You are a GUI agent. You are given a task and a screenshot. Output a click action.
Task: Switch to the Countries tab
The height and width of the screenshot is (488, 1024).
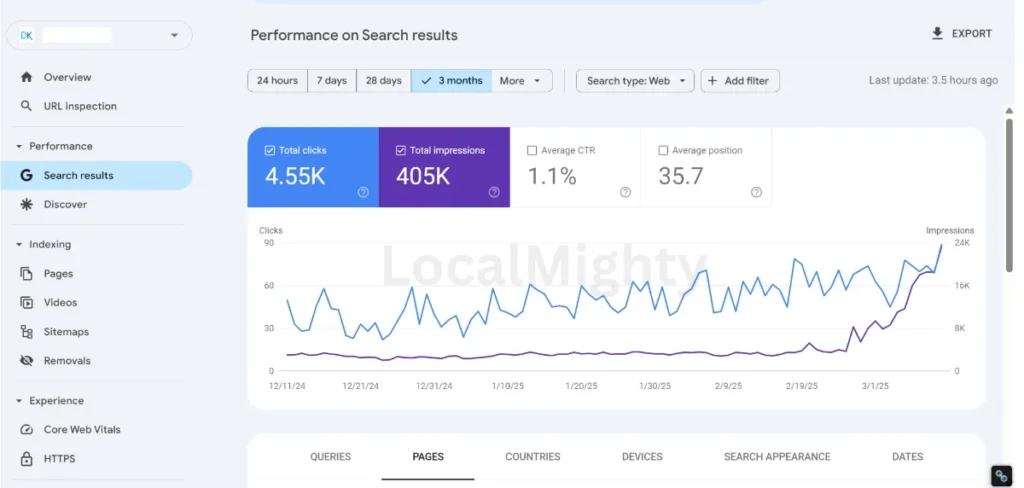pyautogui.click(x=532, y=457)
